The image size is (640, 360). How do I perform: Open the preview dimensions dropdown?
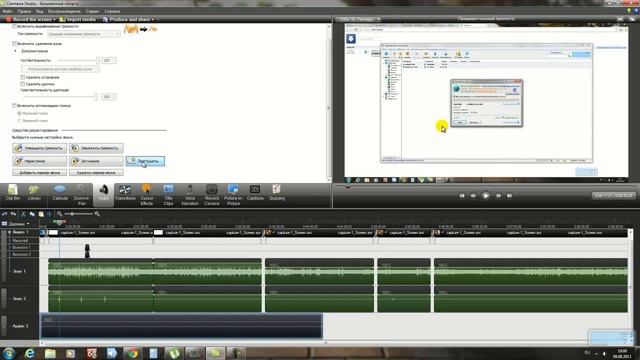tap(358, 19)
